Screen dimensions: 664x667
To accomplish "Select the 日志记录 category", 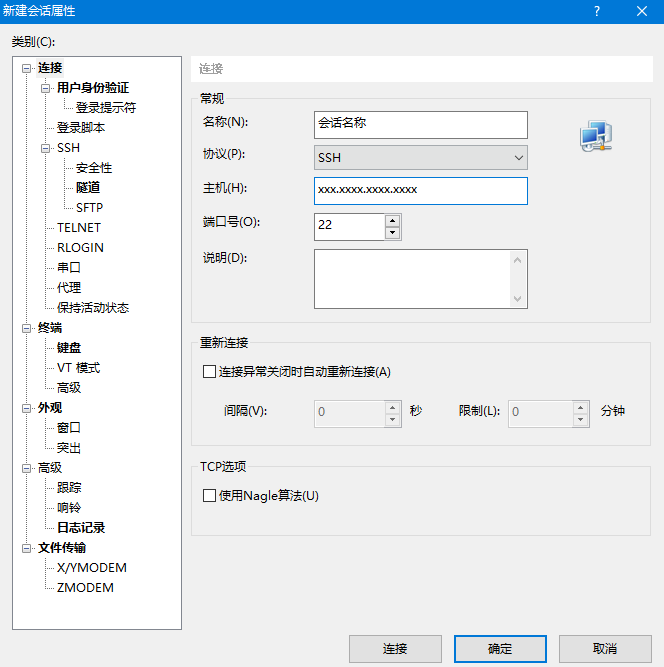I will click(81, 527).
